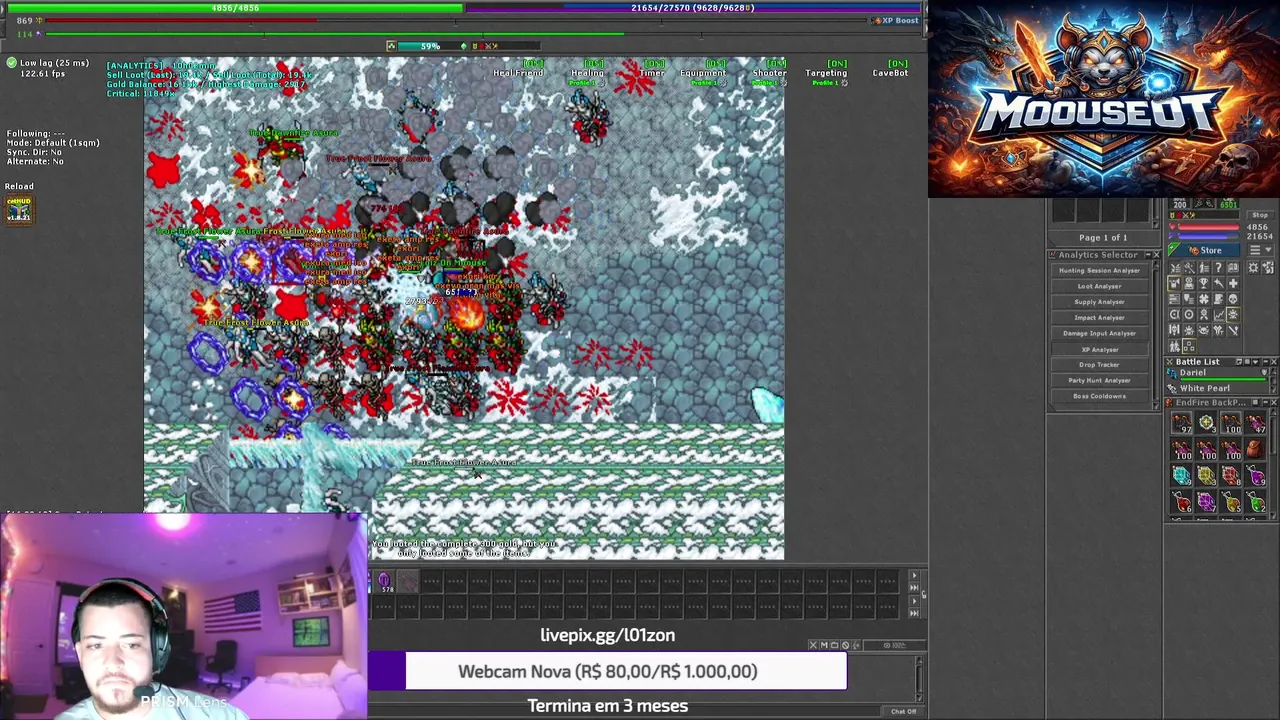
Task: Click the trophy icon in control panel
Action: click(x=1204, y=283)
